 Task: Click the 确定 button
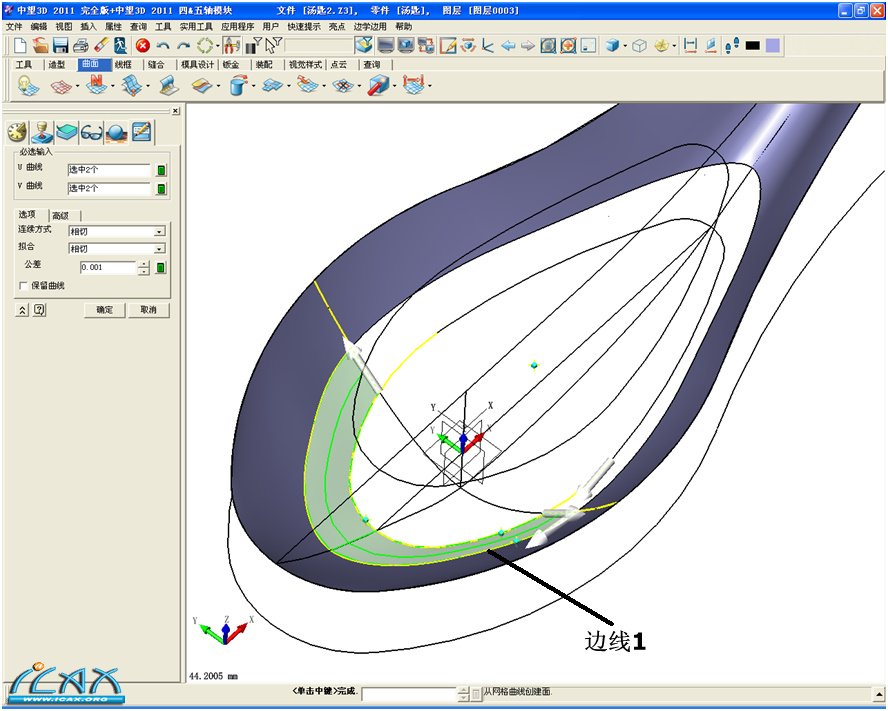click(x=104, y=310)
